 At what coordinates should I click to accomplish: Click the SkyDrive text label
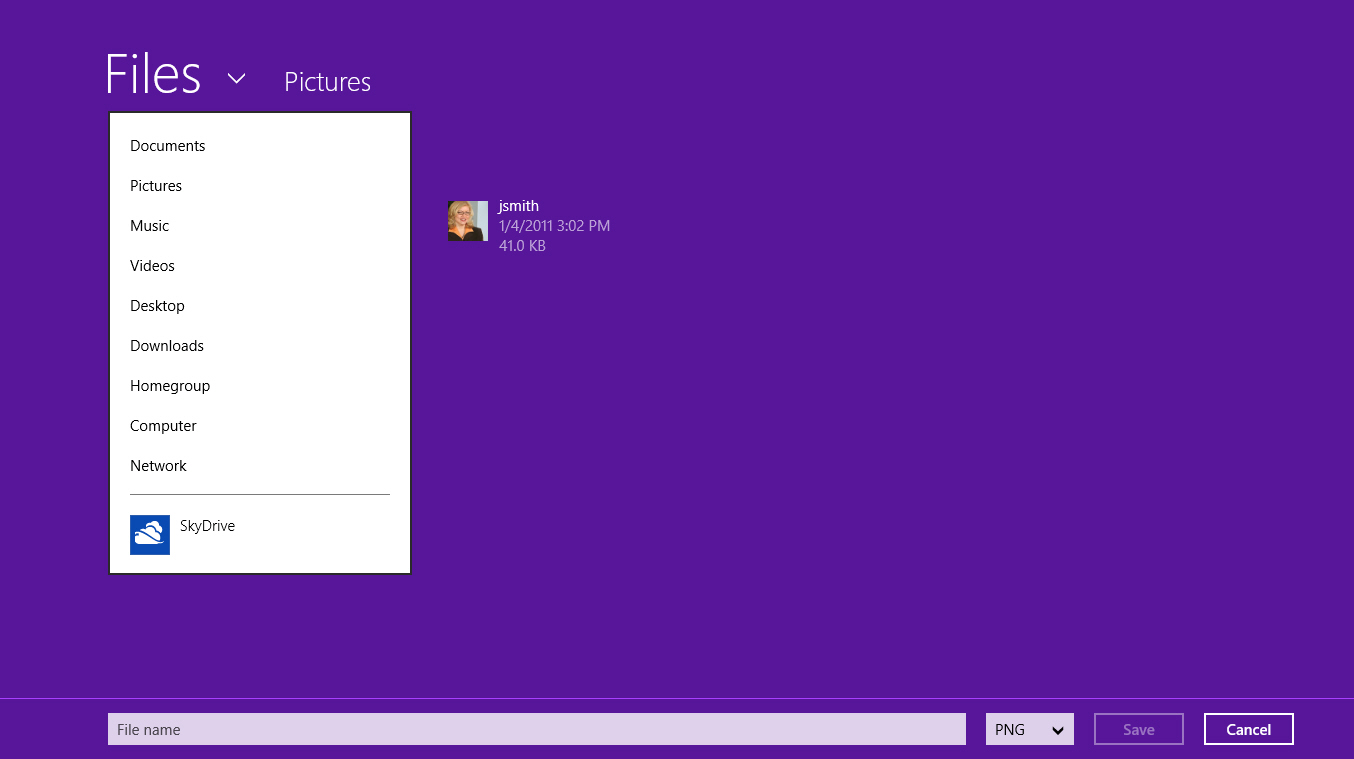[x=207, y=526]
